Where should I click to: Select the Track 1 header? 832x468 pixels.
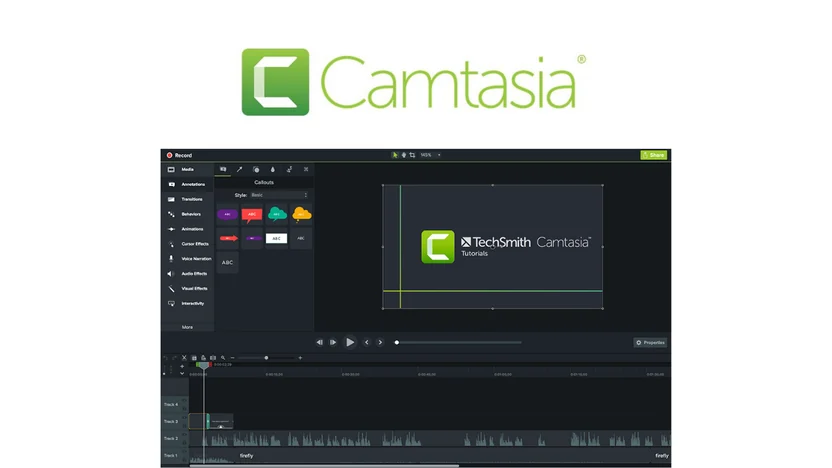coord(175,455)
